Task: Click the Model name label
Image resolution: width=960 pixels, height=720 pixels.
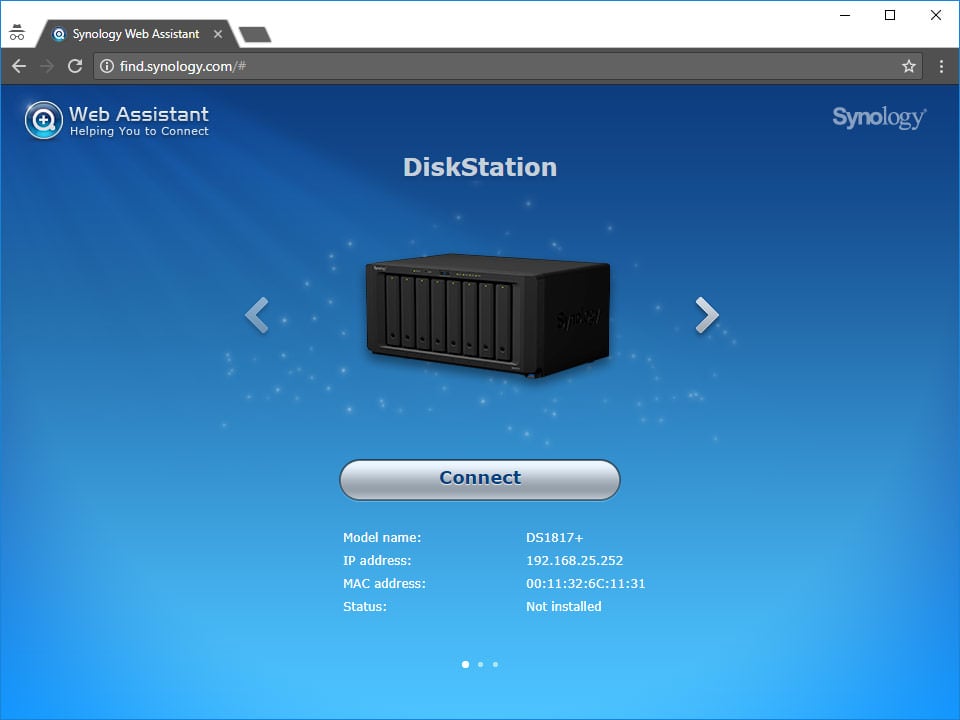Action: point(382,538)
